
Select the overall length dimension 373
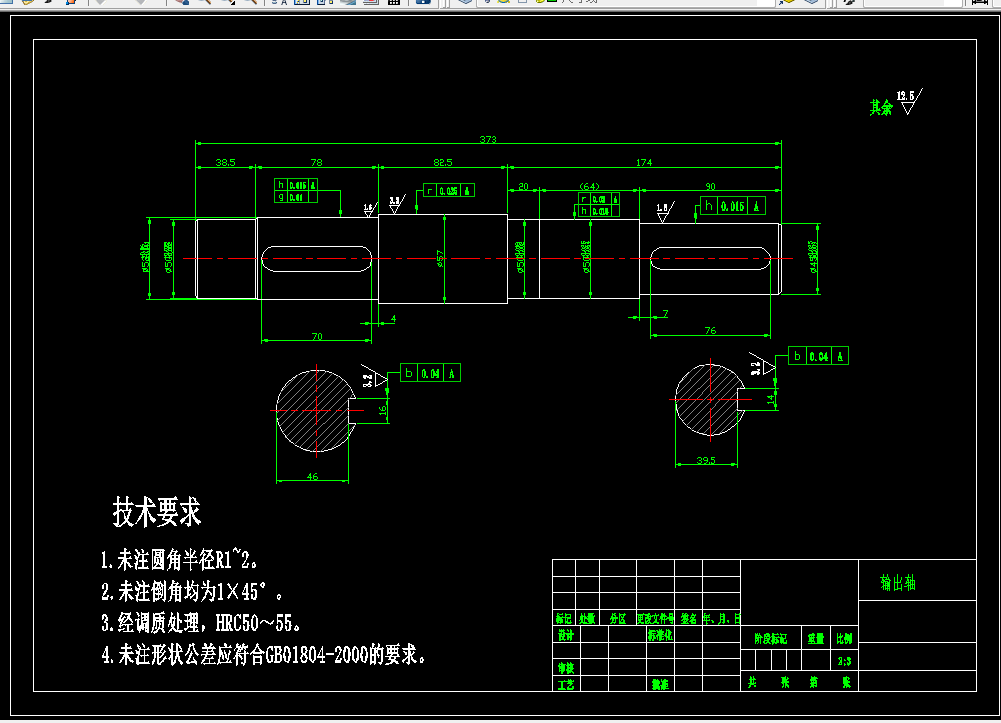(488, 138)
